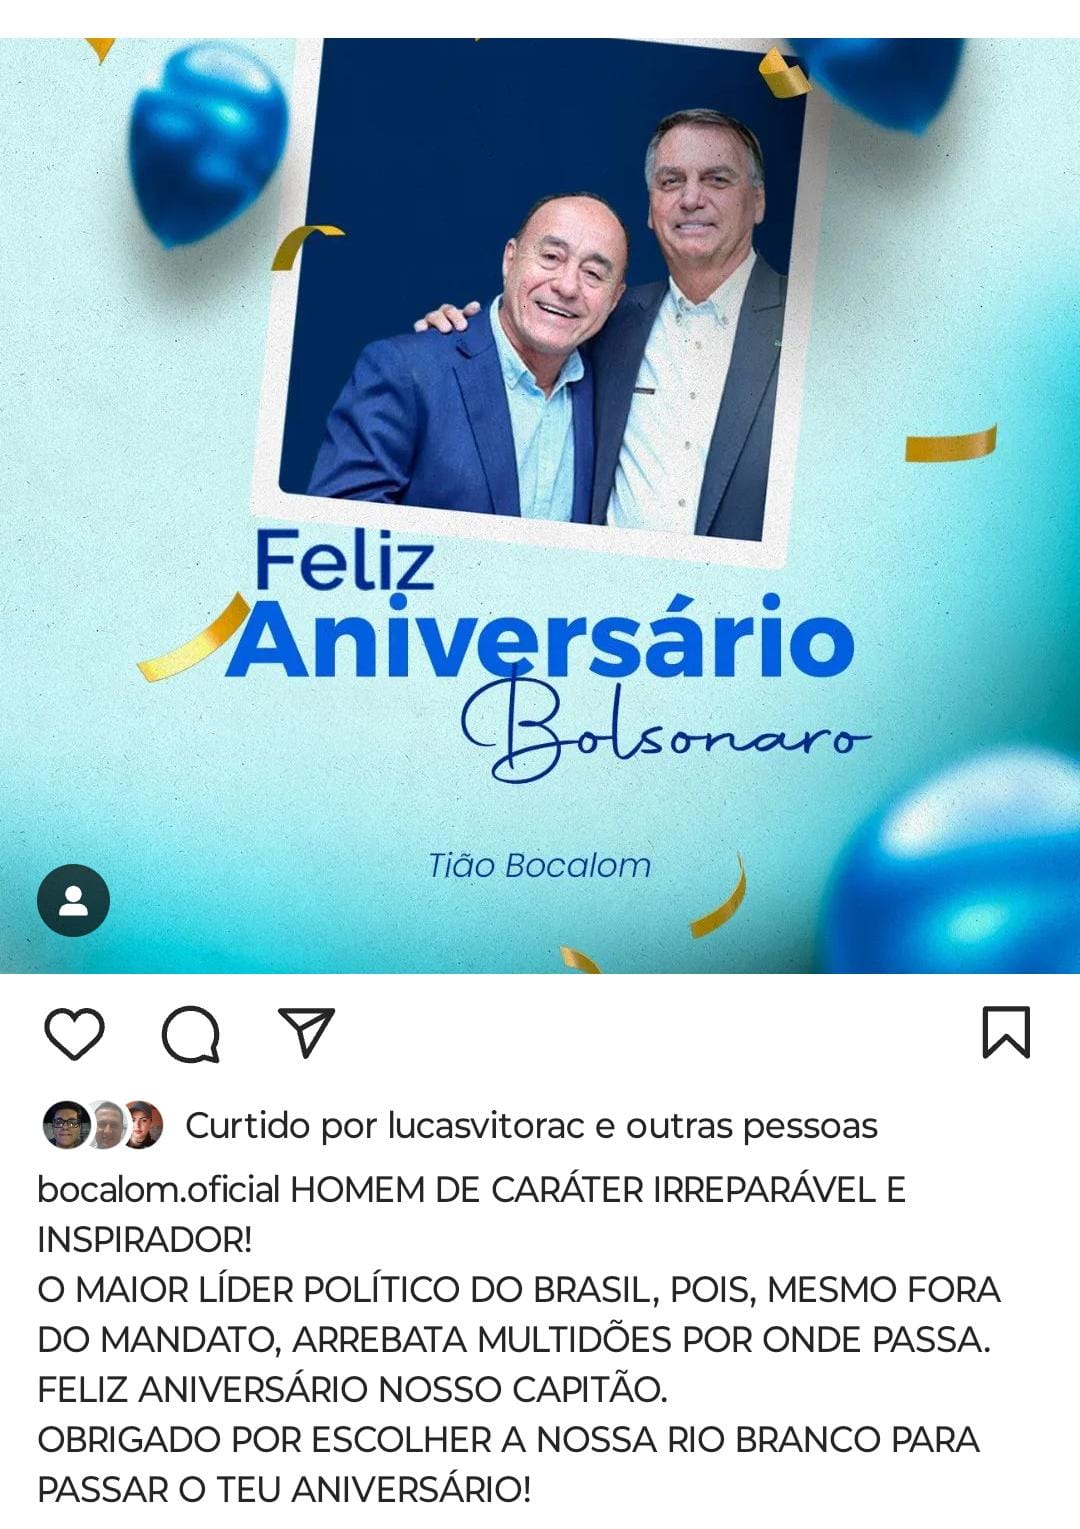This screenshot has width=1080, height=1529.
Task: Tap the Feliz Aniversário headline on the image
Action: tap(540, 606)
